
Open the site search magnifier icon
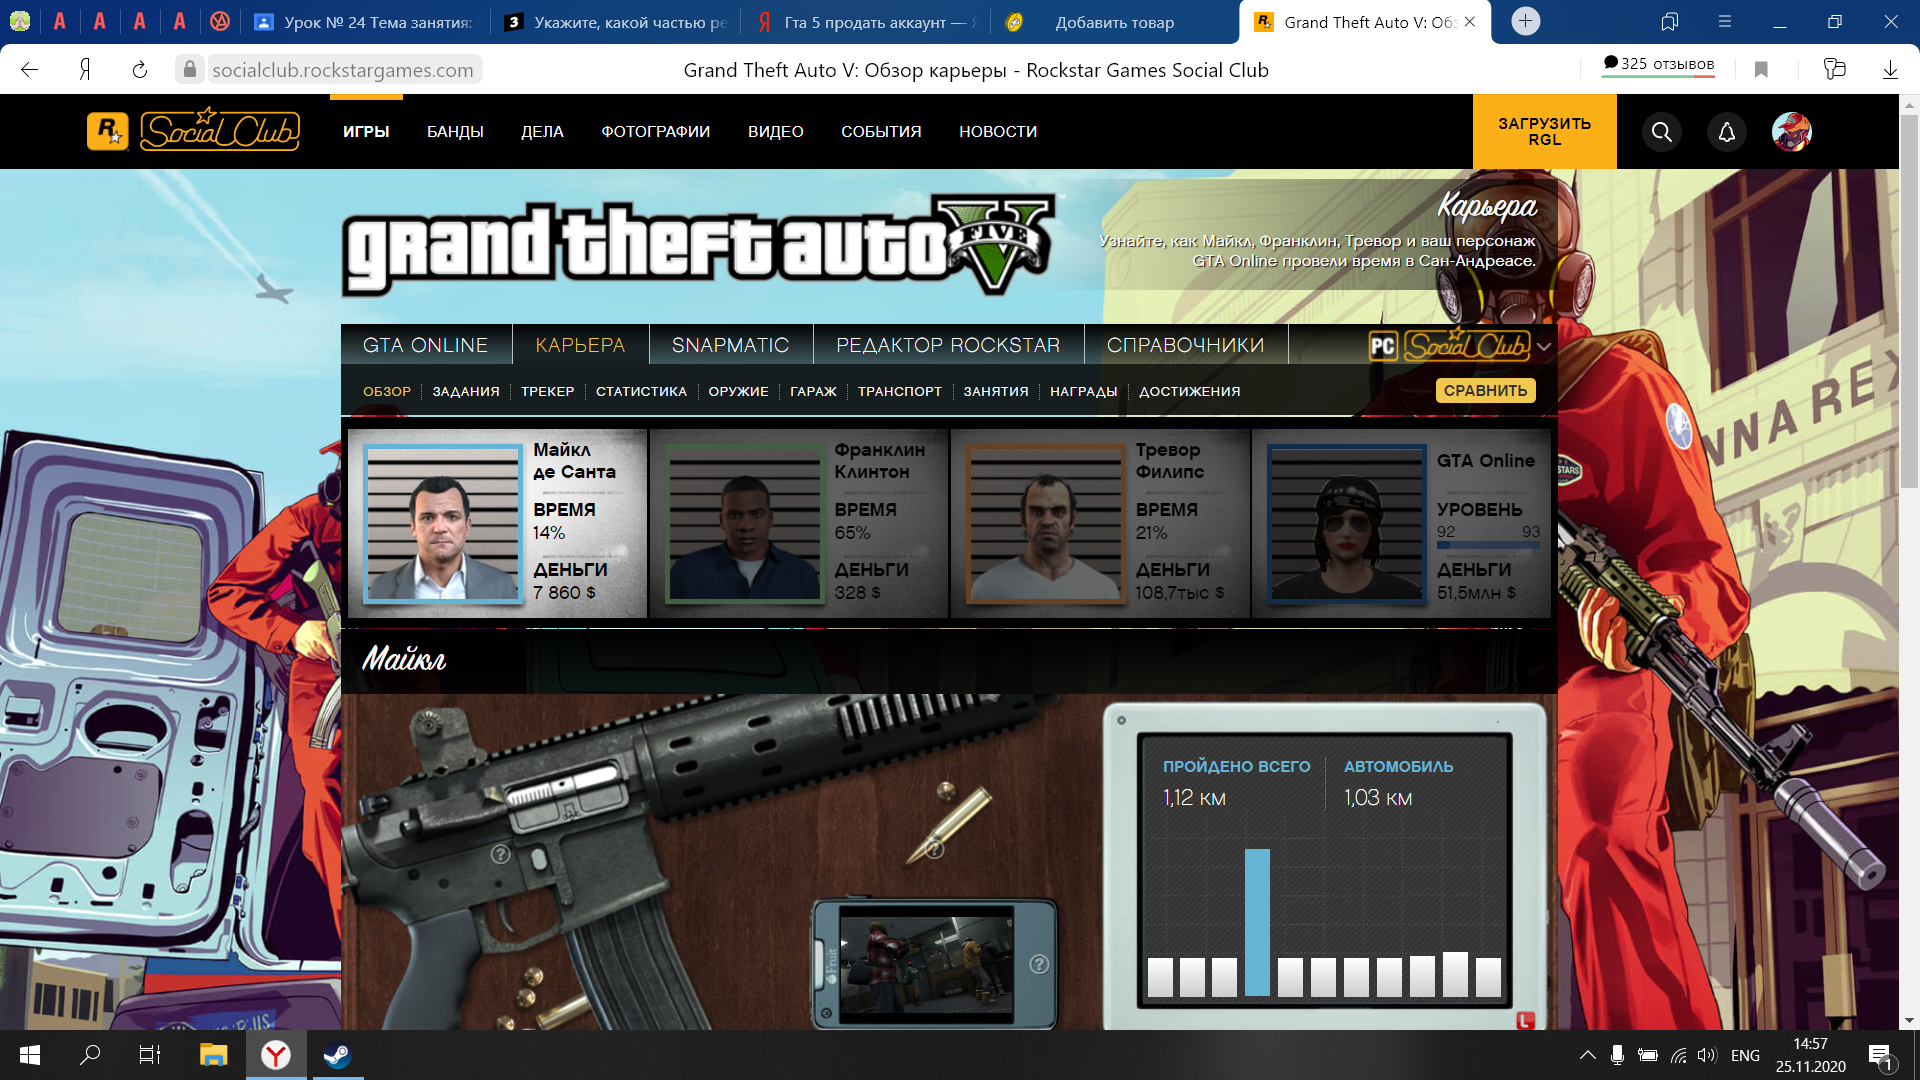[1661, 132]
